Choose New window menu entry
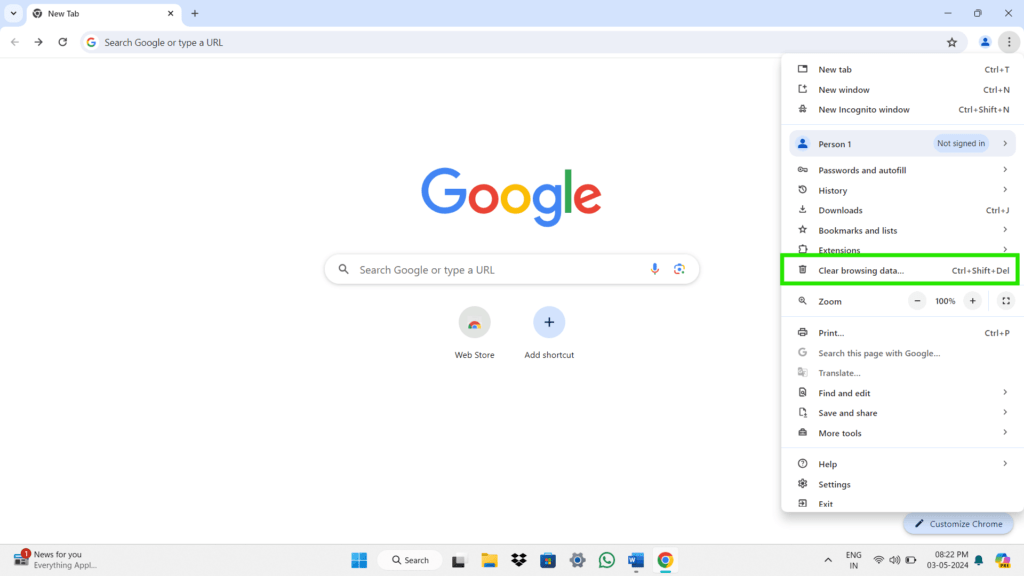The width and height of the screenshot is (1024, 576). tap(903, 89)
